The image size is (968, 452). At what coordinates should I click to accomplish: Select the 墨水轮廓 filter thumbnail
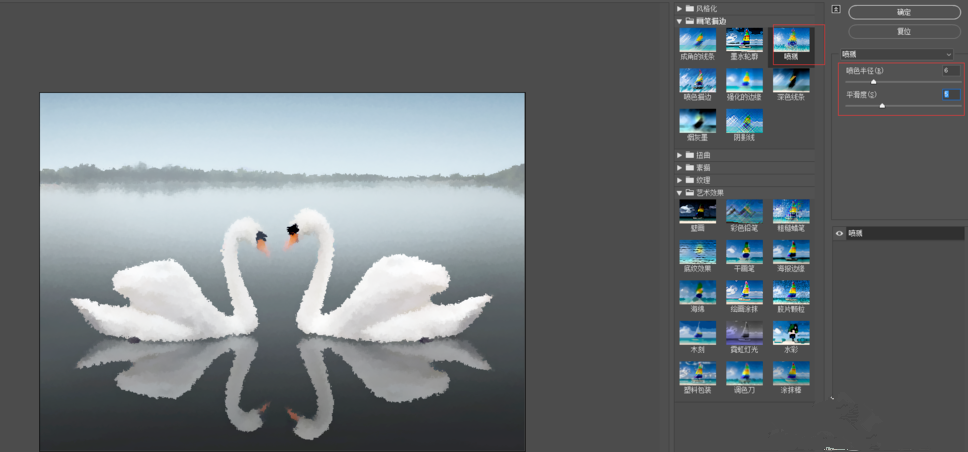[744, 40]
